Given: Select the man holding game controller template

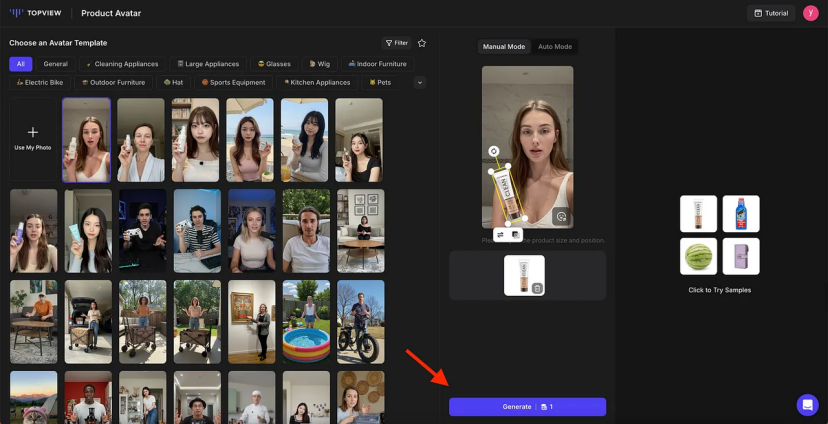Looking at the screenshot, I should click(x=143, y=231).
